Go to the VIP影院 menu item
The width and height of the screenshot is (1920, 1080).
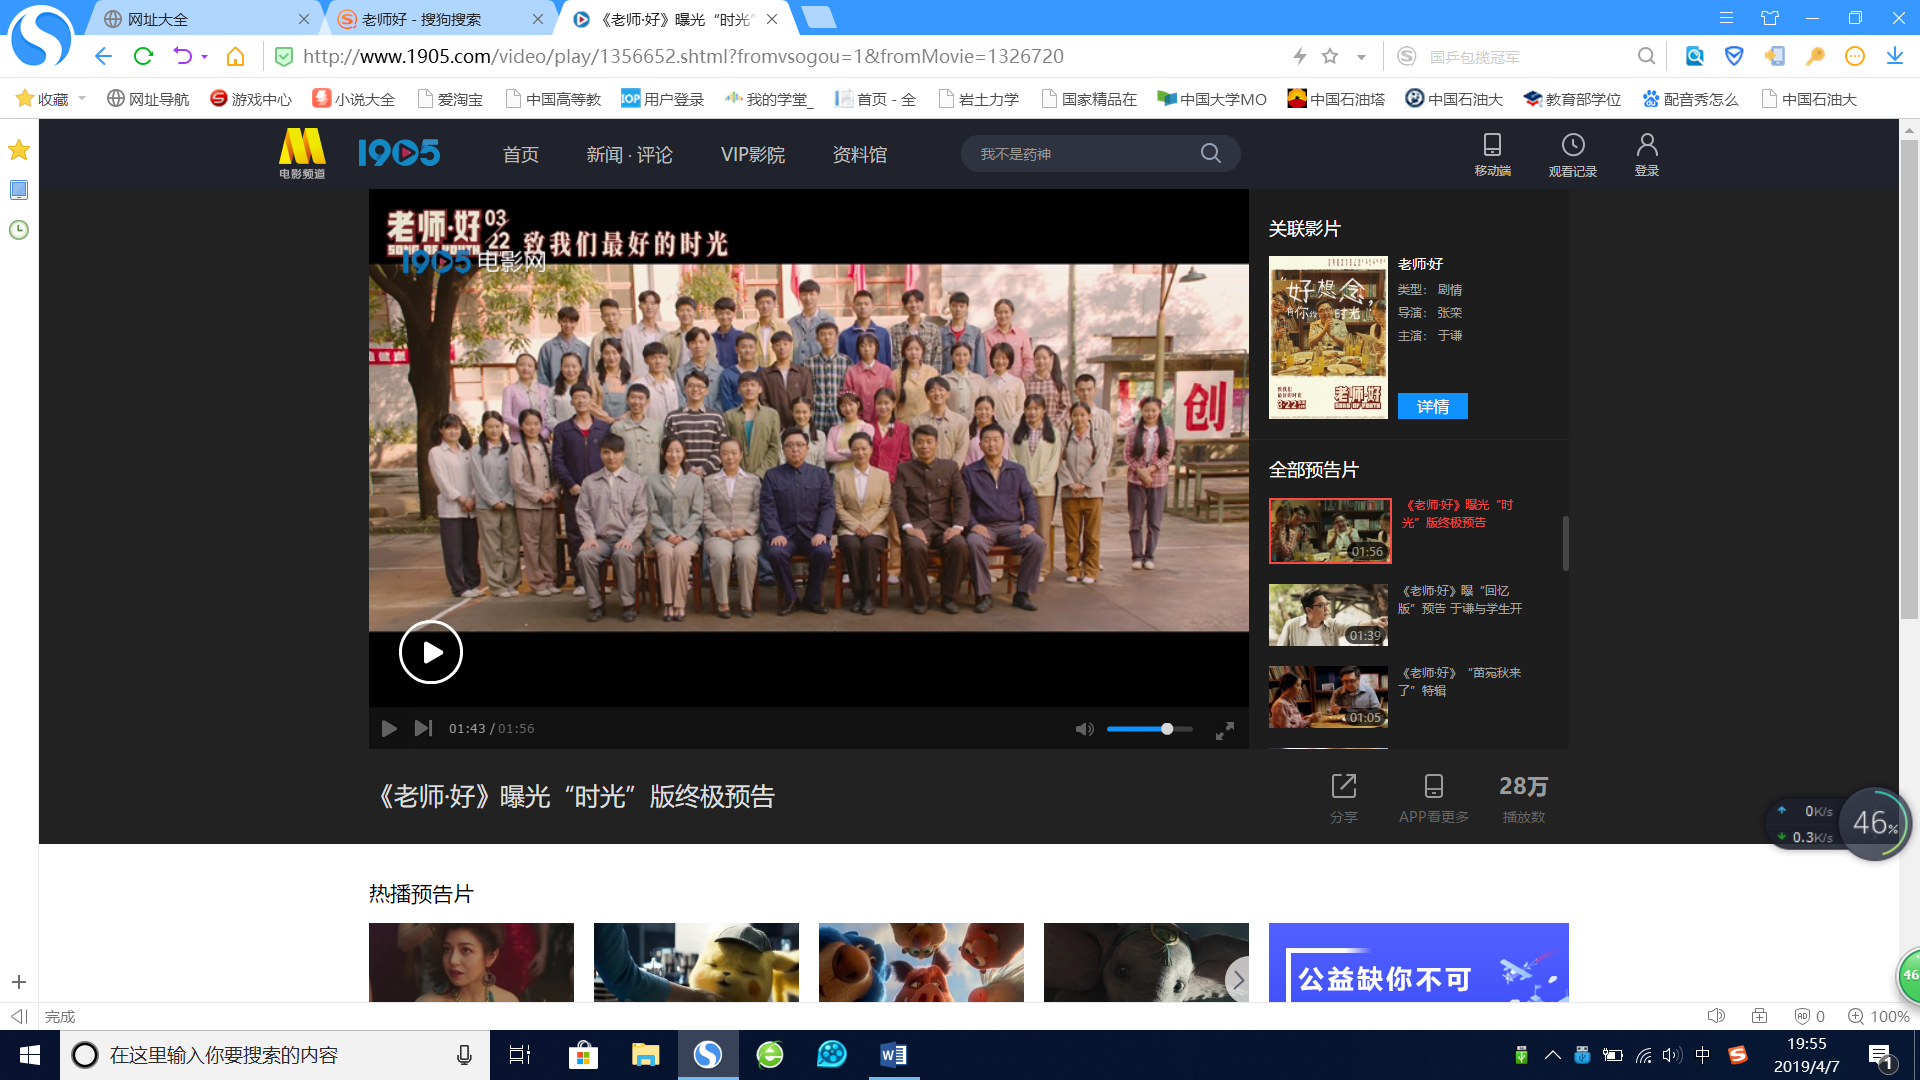pyautogui.click(x=752, y=154)
